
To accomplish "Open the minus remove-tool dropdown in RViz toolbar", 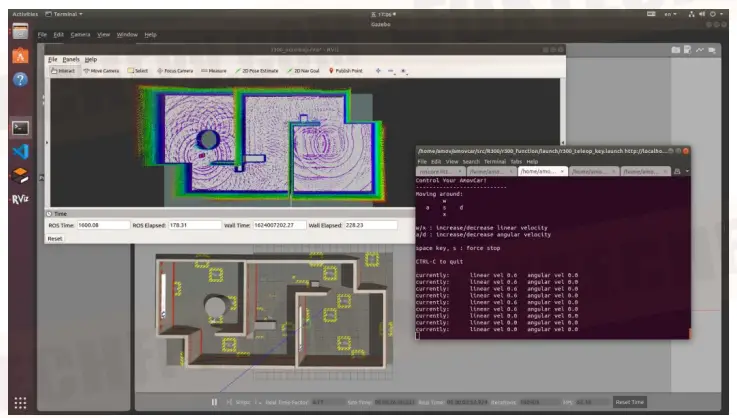I will click(391, 71).
